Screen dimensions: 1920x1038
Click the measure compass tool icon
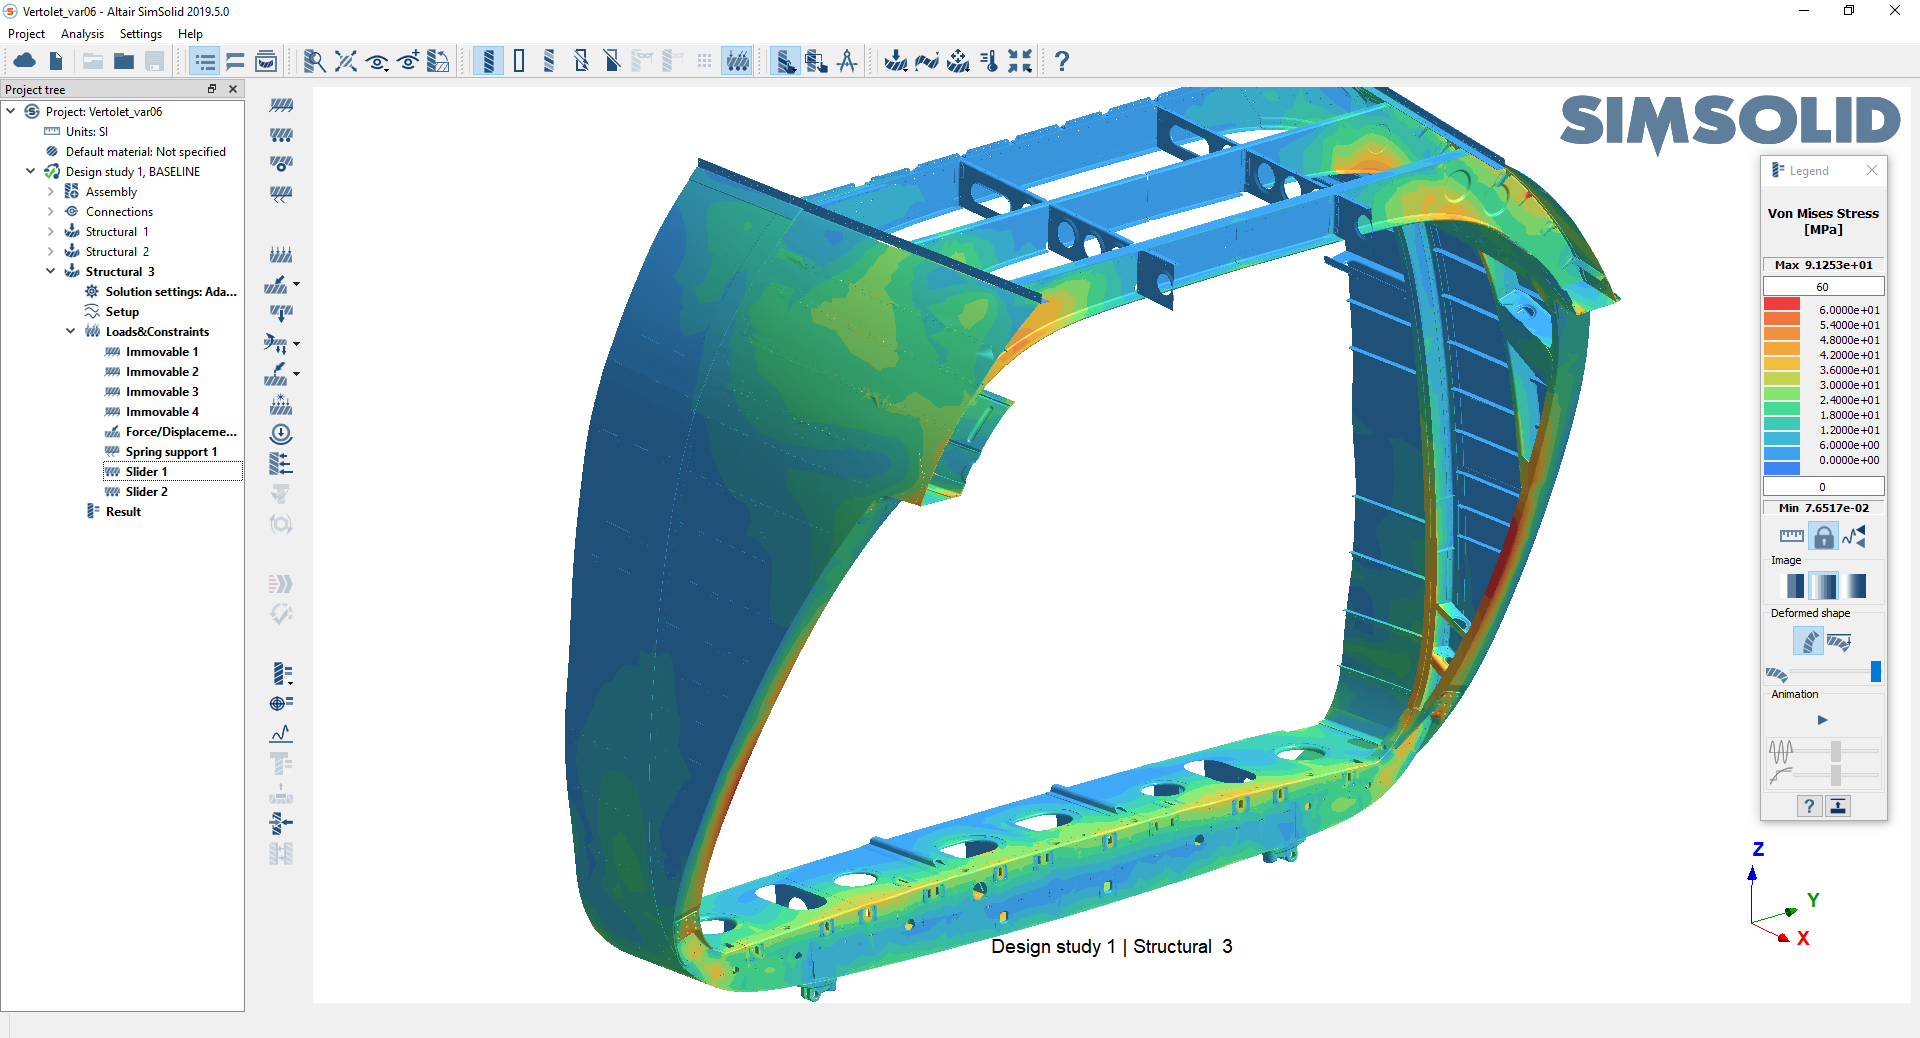point(847,62)
